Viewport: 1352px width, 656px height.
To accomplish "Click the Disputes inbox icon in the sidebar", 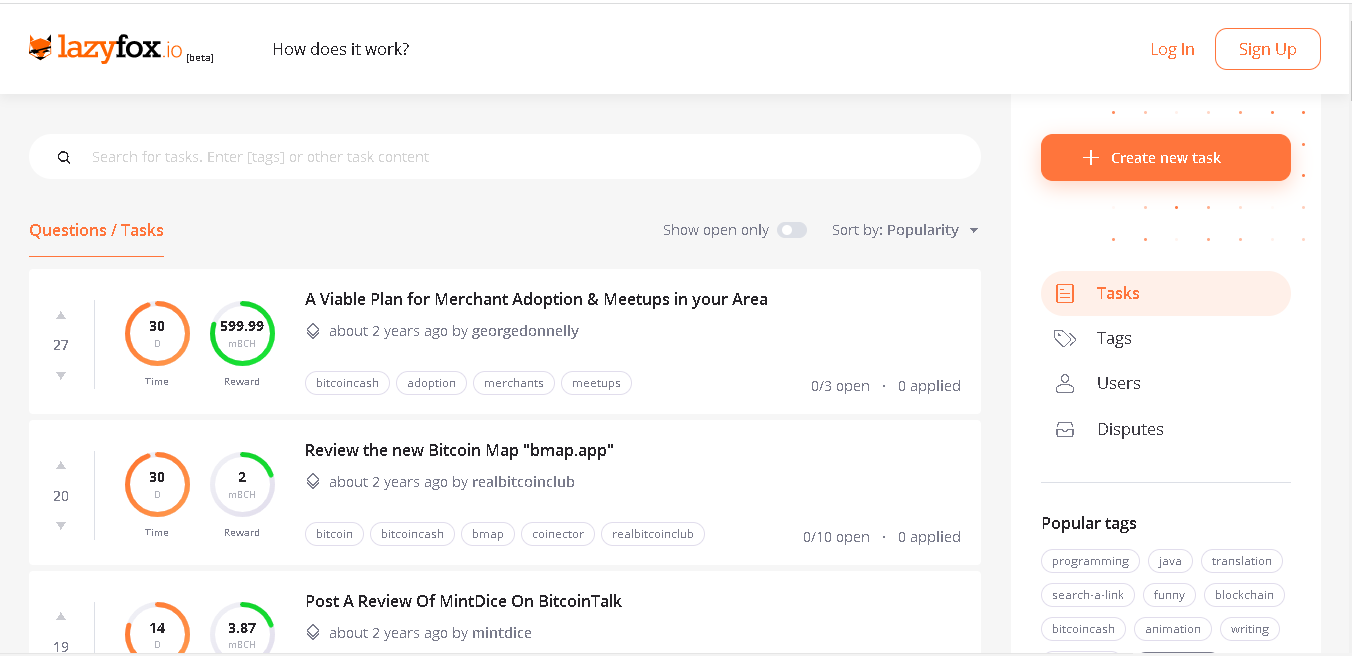I will pyautogui.click(x=1065, y=430).
